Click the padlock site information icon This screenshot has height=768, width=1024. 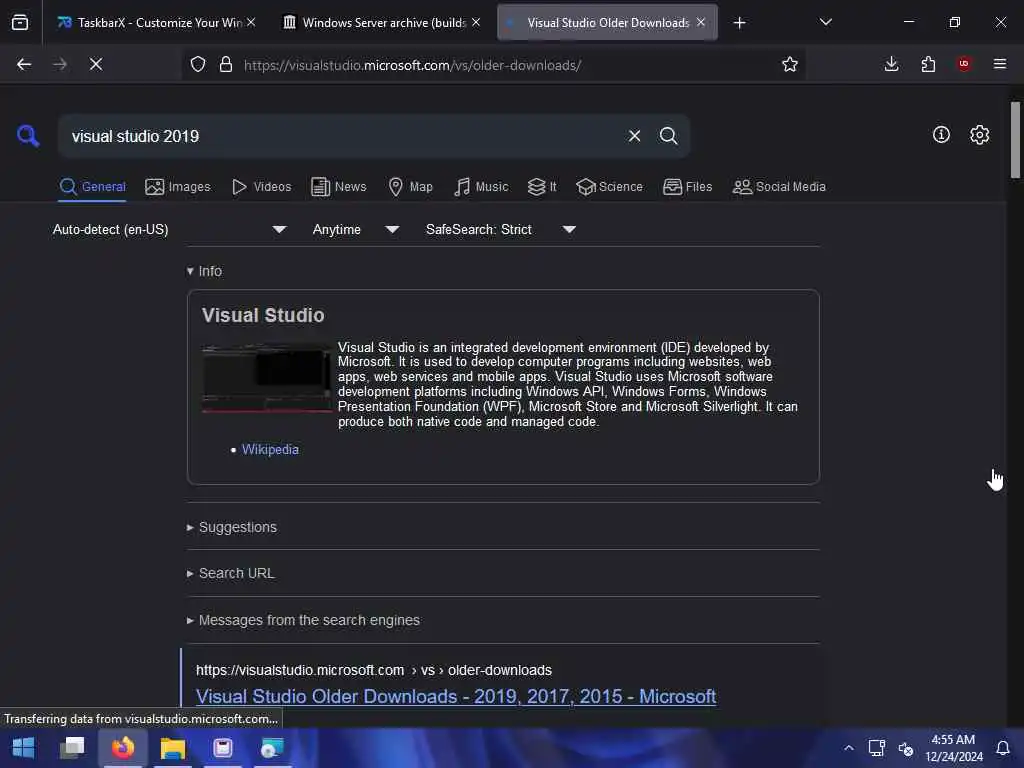click(x=226, y=65)
